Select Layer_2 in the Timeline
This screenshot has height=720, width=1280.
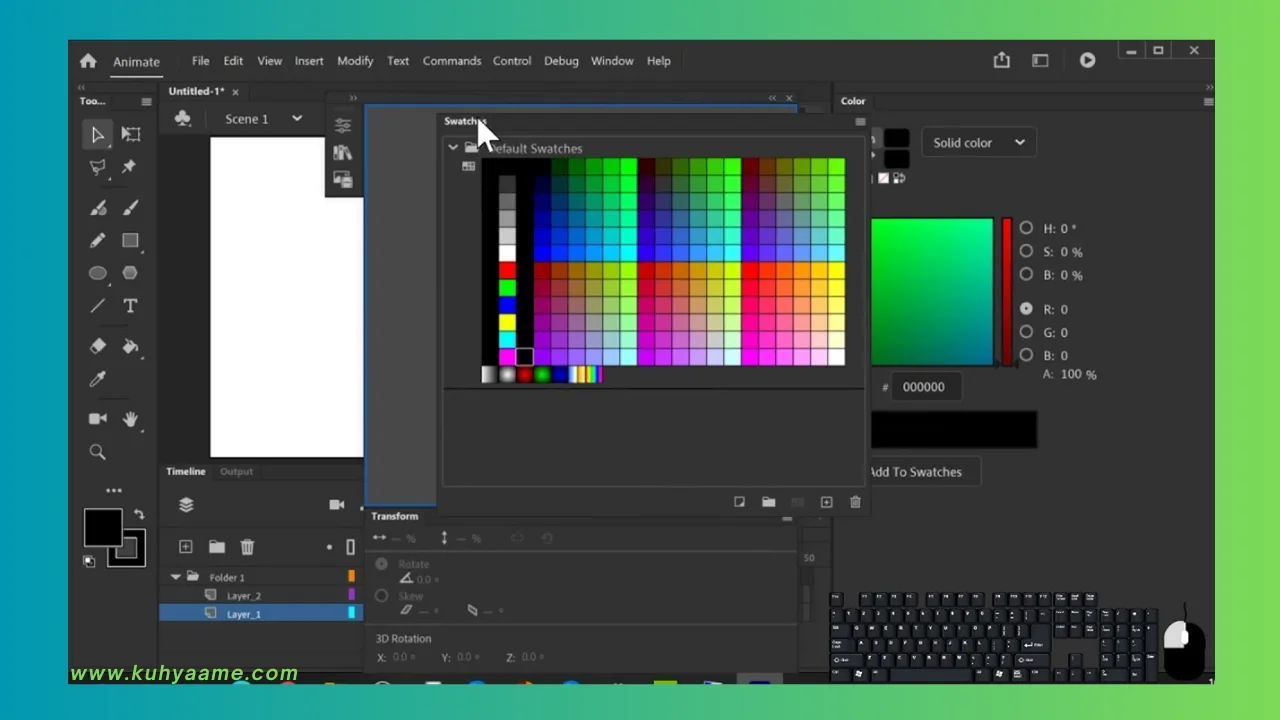[244, 595]
